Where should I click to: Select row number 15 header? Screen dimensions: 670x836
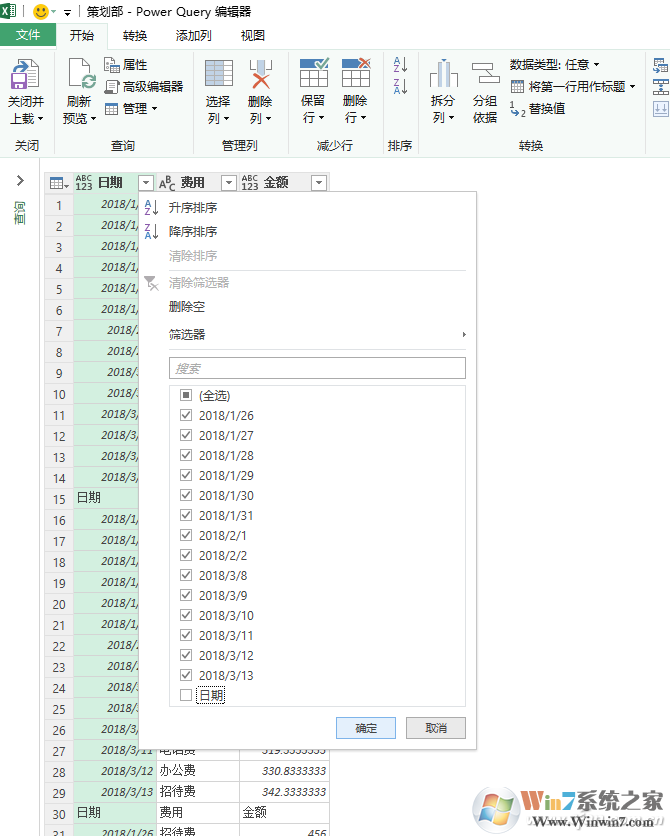click(x=59, y=499)
